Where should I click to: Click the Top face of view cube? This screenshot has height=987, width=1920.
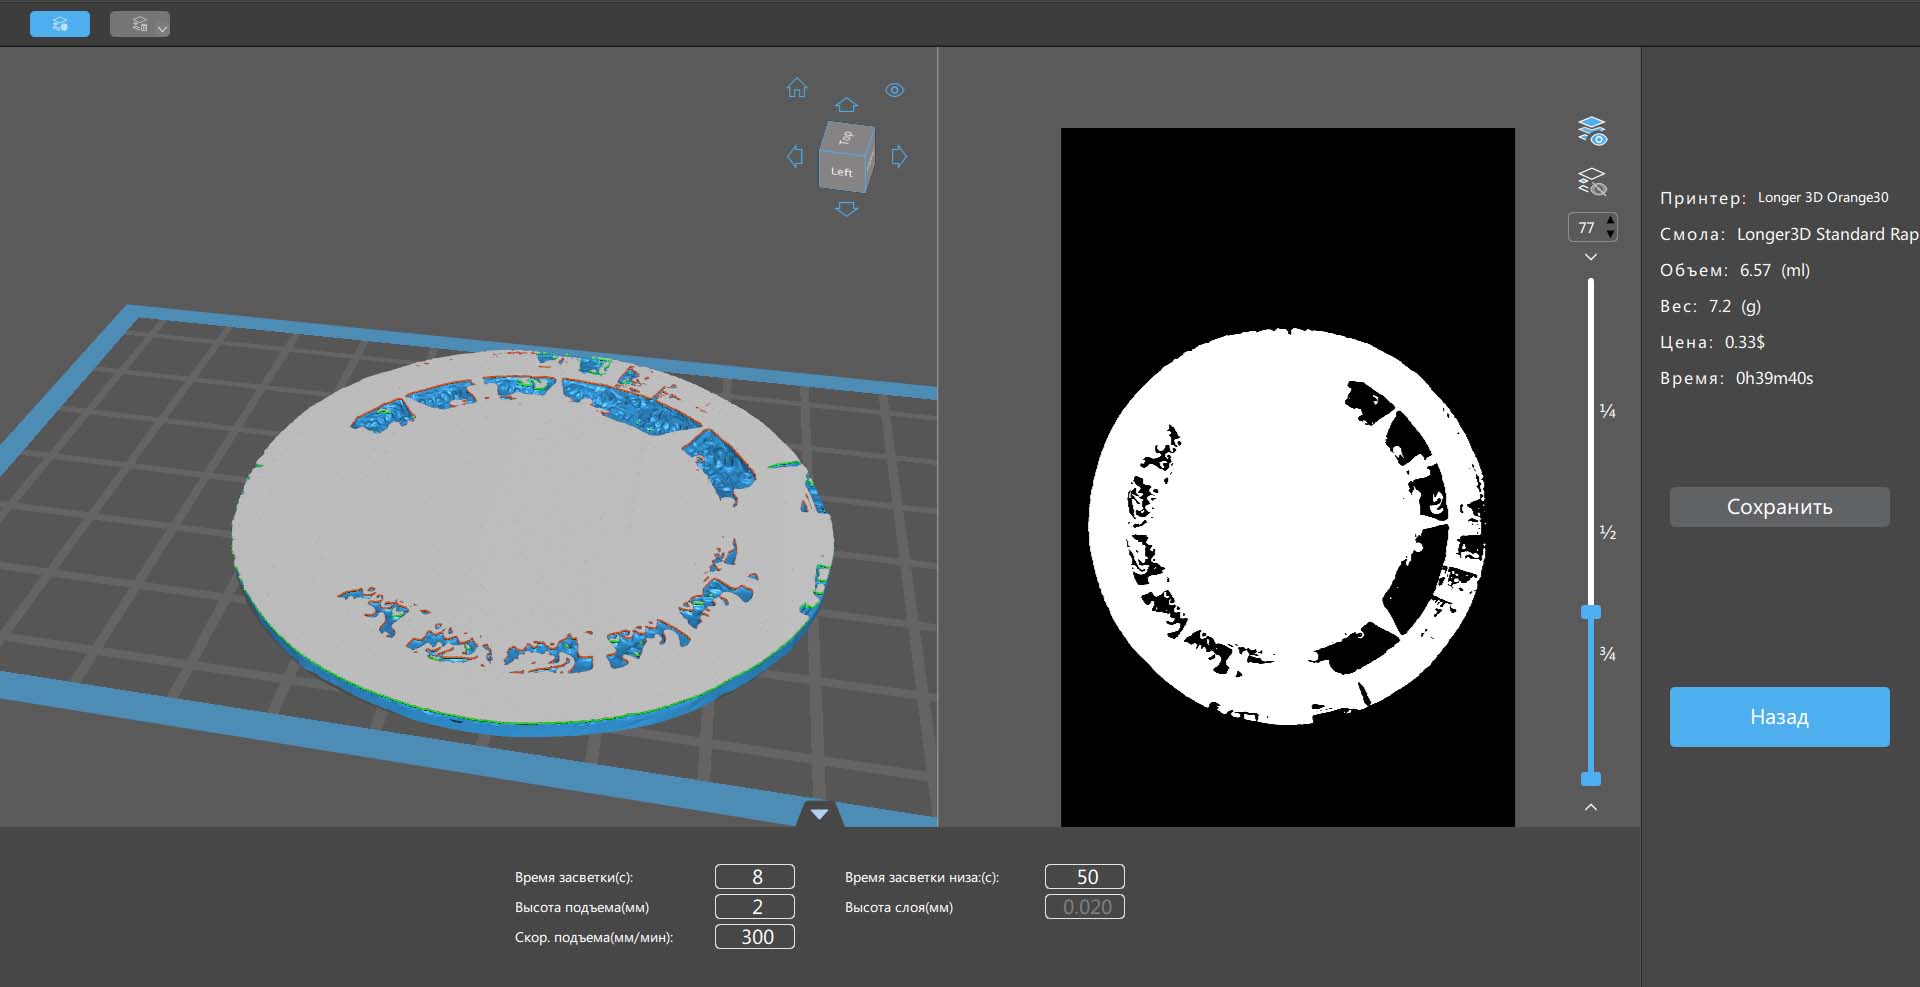coord(846,137)
